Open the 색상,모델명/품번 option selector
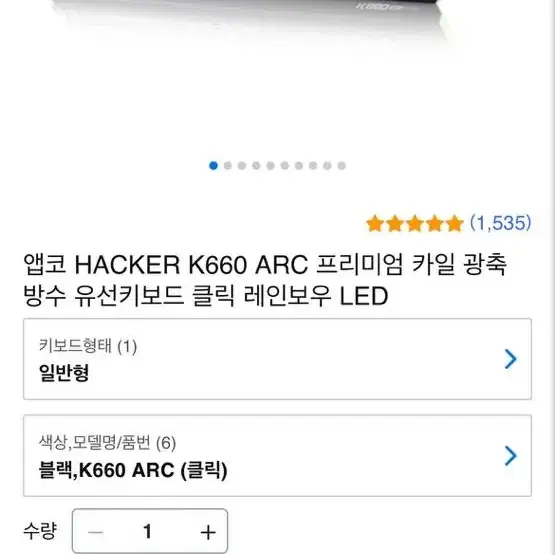 coord(277,455)
